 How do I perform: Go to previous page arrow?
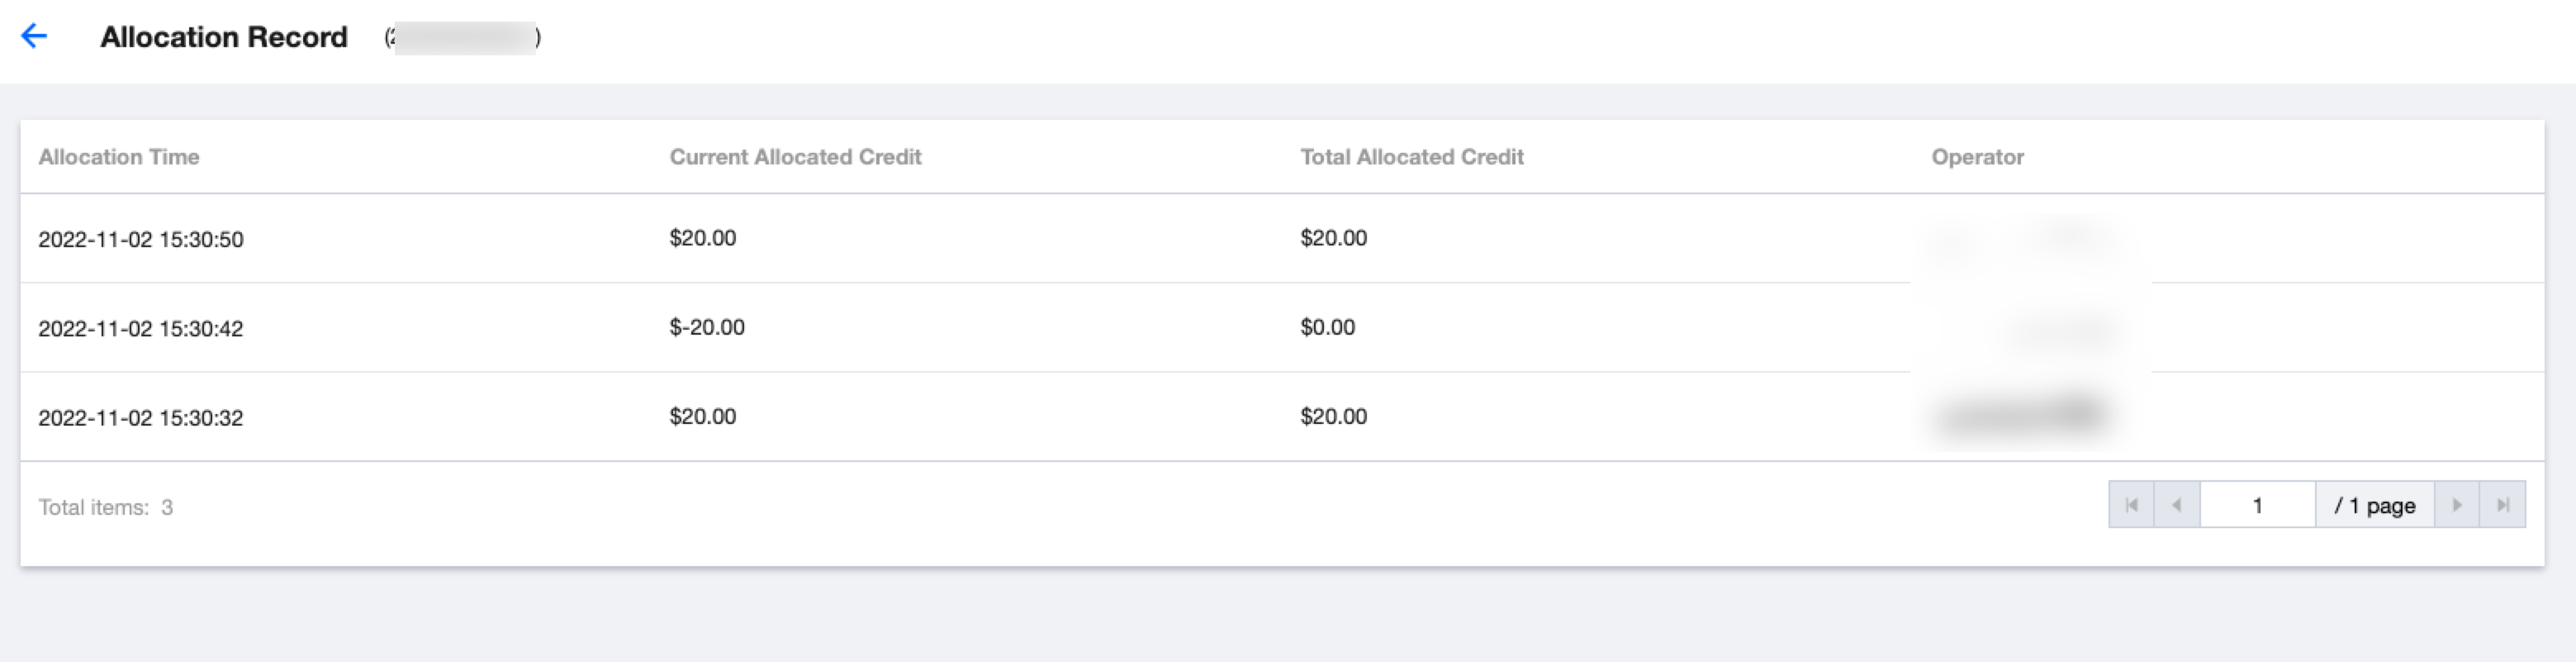point(2177,505)
